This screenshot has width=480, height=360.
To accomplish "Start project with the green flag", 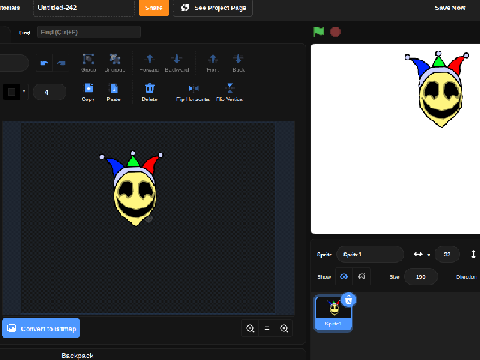I will click(x=319, y=32).
